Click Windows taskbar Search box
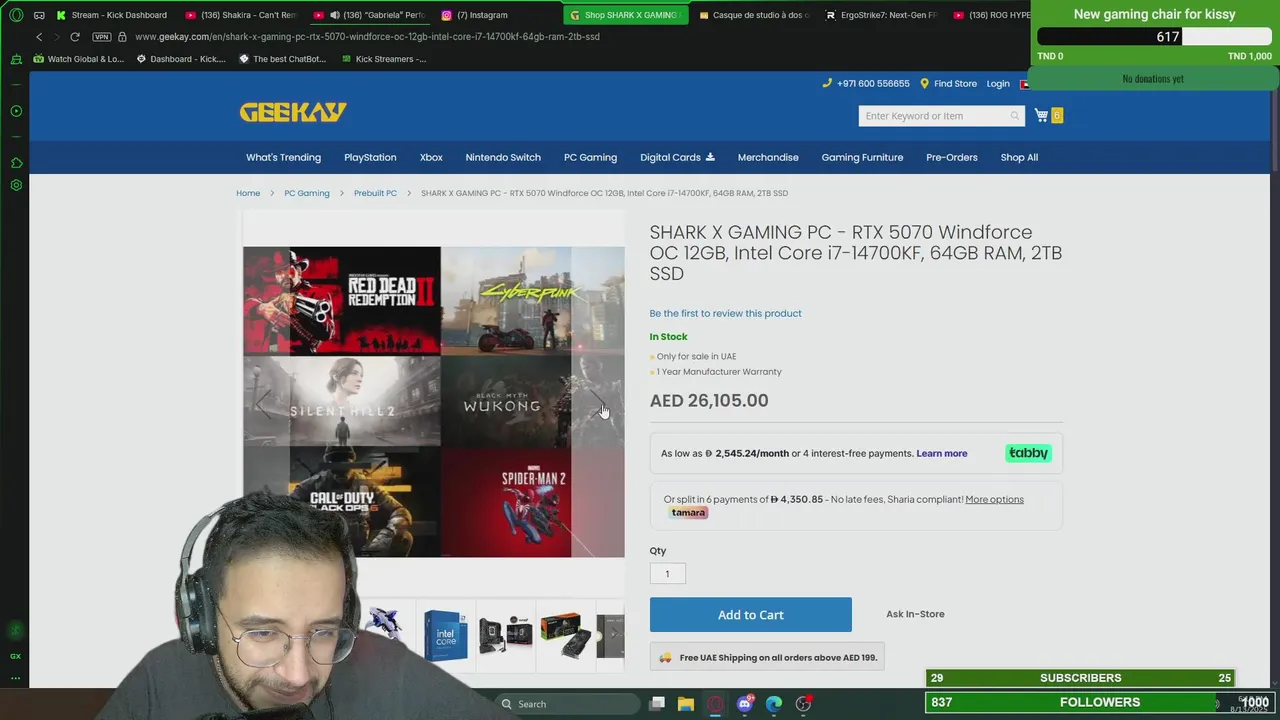1280x720 pixels. point(566,704)
